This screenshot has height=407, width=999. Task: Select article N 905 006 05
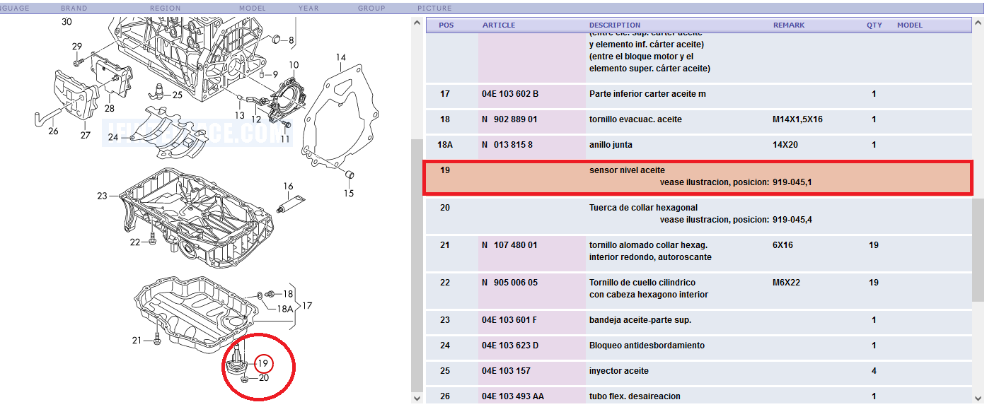click(510, 283)
